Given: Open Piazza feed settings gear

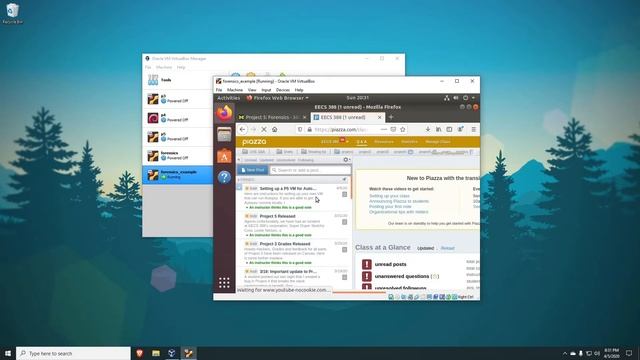Looking at the screenshot, I should 346,160.
